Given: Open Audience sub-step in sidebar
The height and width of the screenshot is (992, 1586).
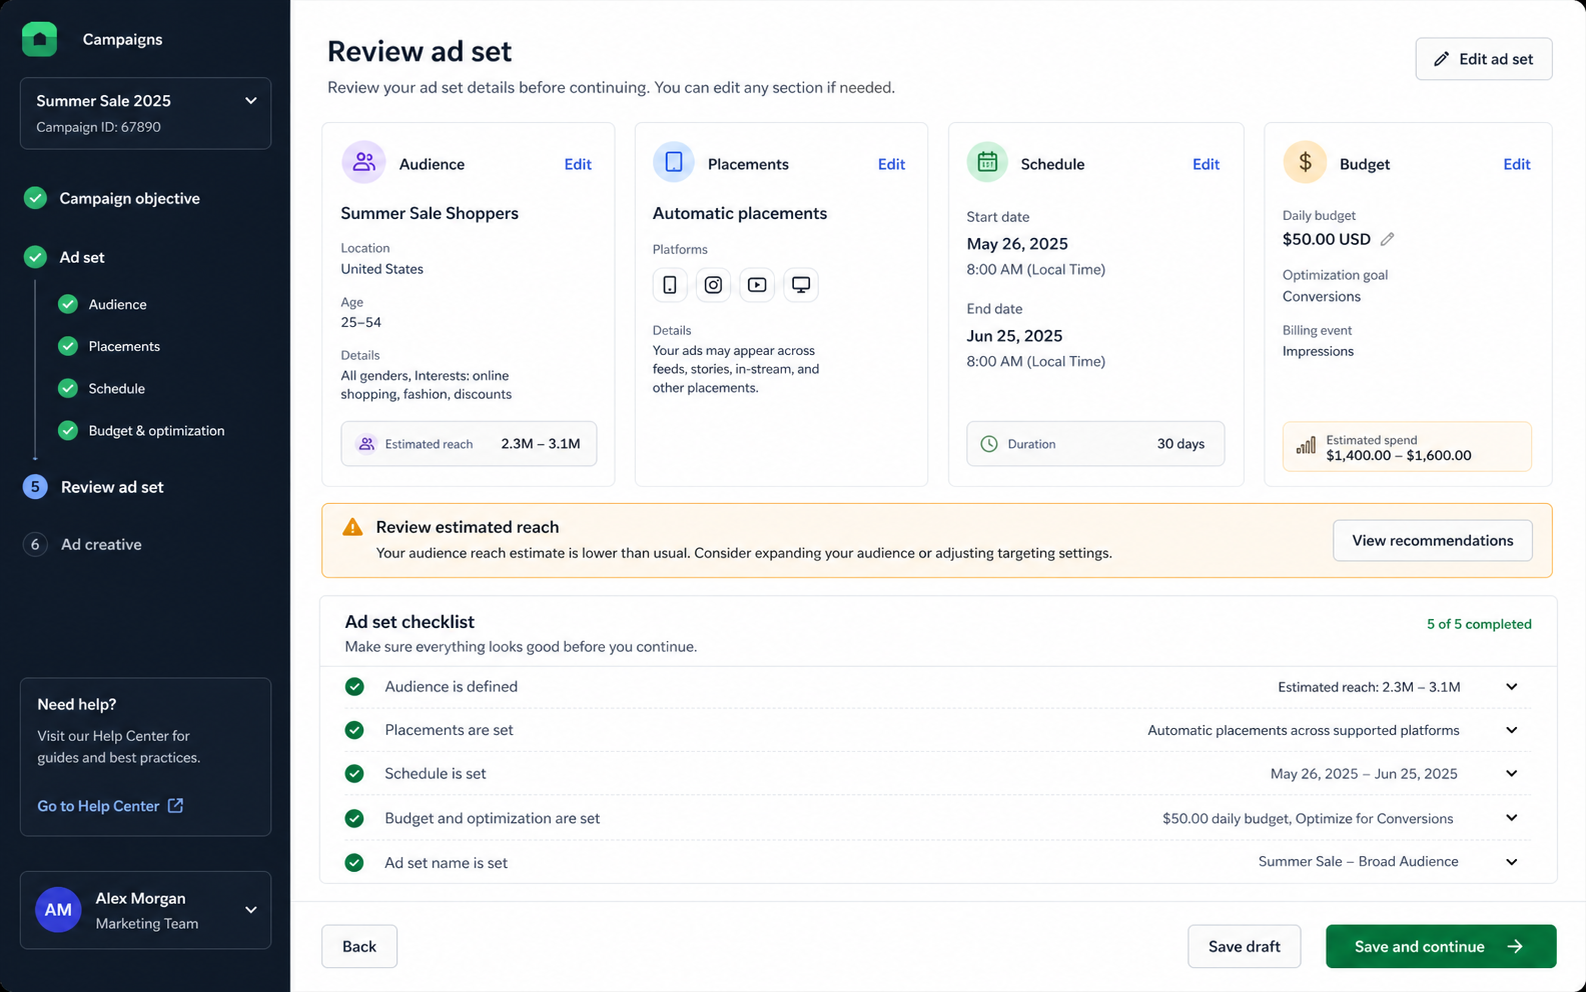Looking at the screenshot, I should tap(117, 304).
